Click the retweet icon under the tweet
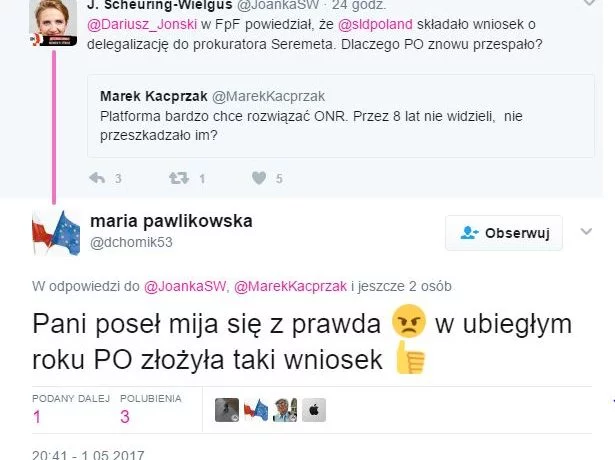 [x=179, y=178]
